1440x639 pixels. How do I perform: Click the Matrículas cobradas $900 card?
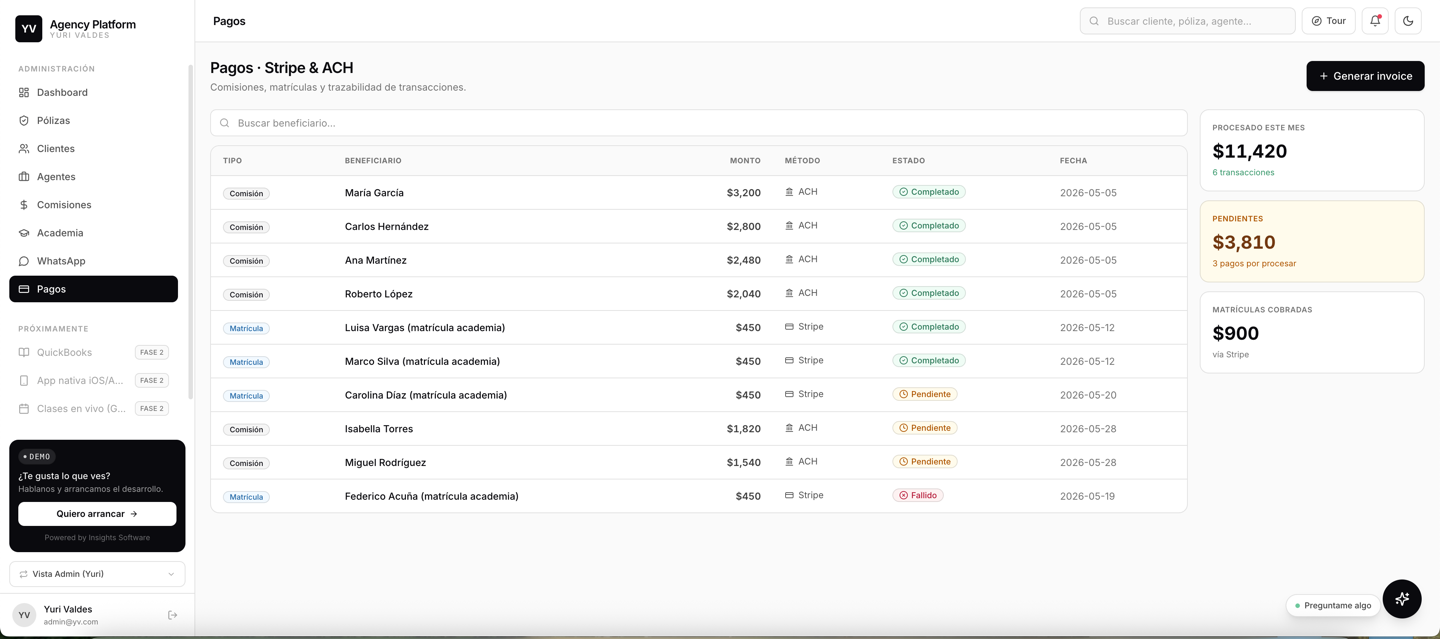click(1312, 332)
